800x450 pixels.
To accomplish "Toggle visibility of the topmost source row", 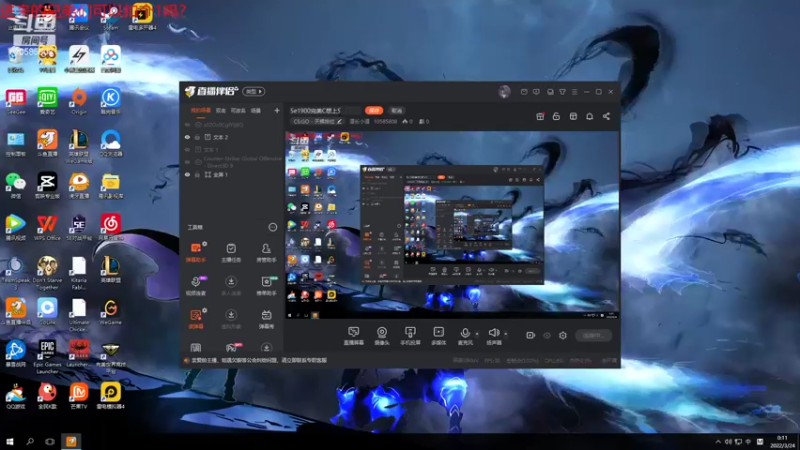I will (x=187, y=124).
